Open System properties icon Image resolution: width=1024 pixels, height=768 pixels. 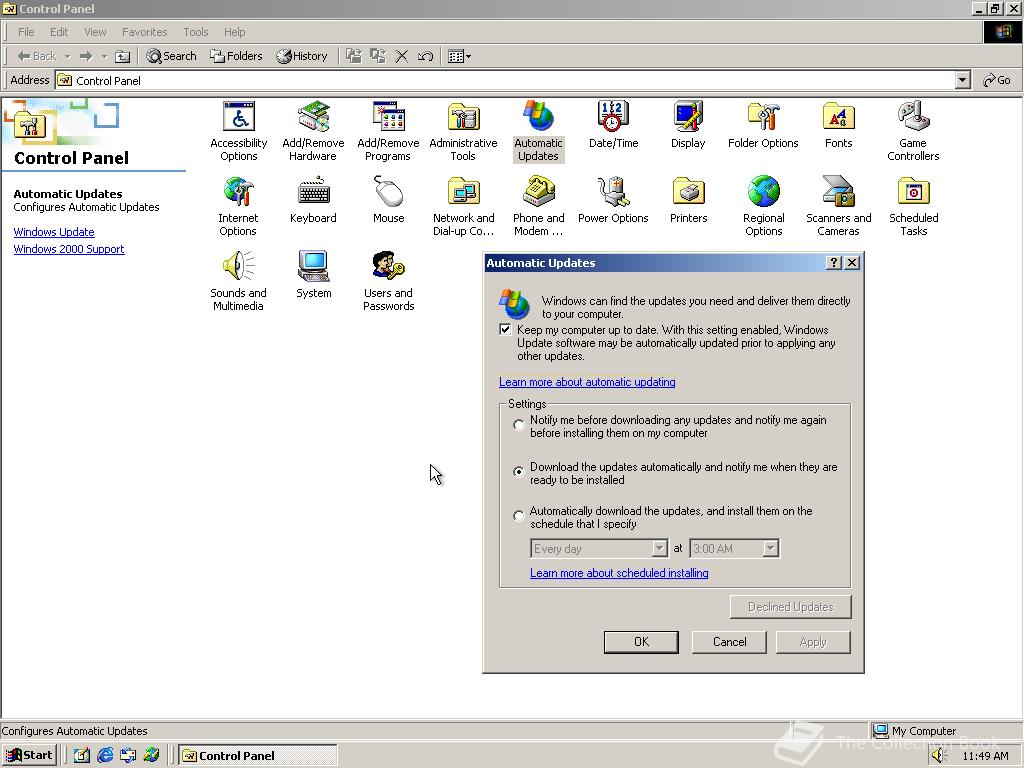coord(313,274)
